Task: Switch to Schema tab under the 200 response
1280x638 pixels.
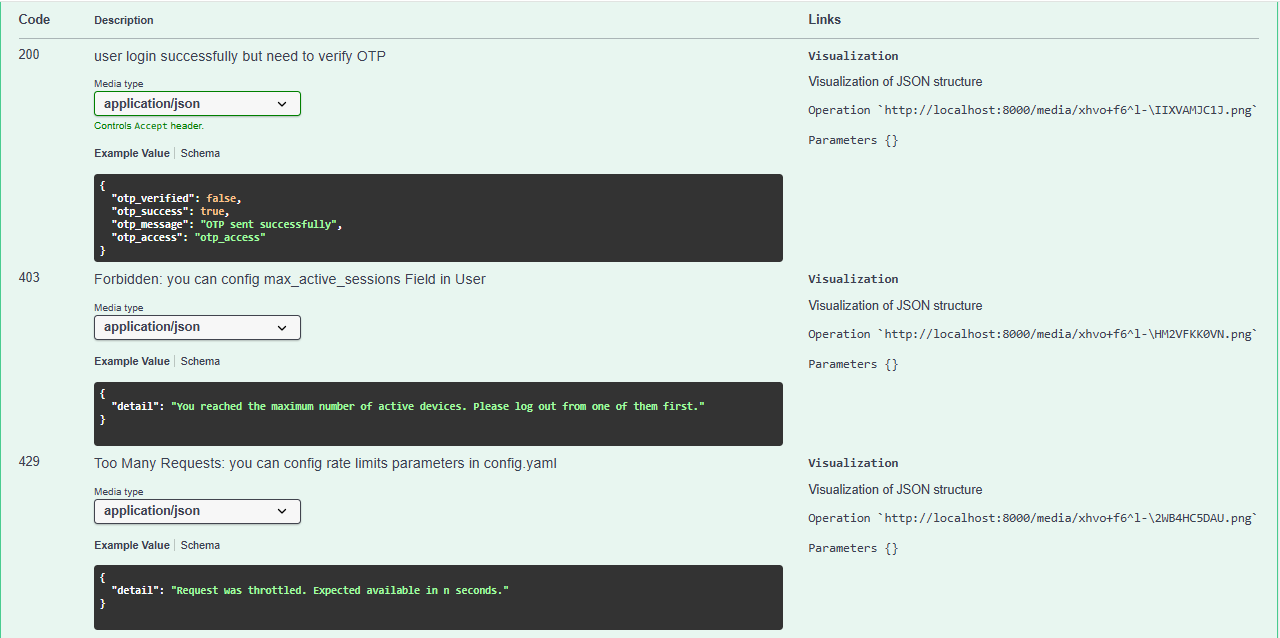Action: (x=200, y=154)
